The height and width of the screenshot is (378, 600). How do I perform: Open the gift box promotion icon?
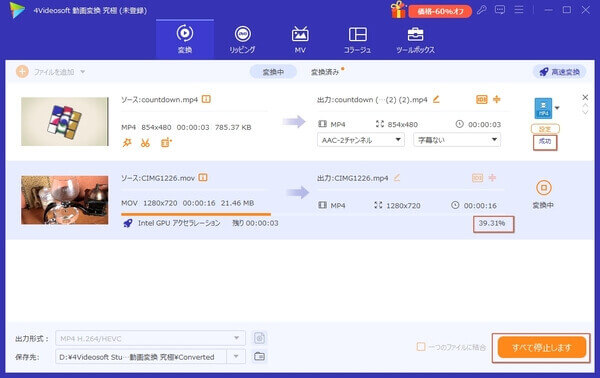pyautogui.click(x=398, y=10)
